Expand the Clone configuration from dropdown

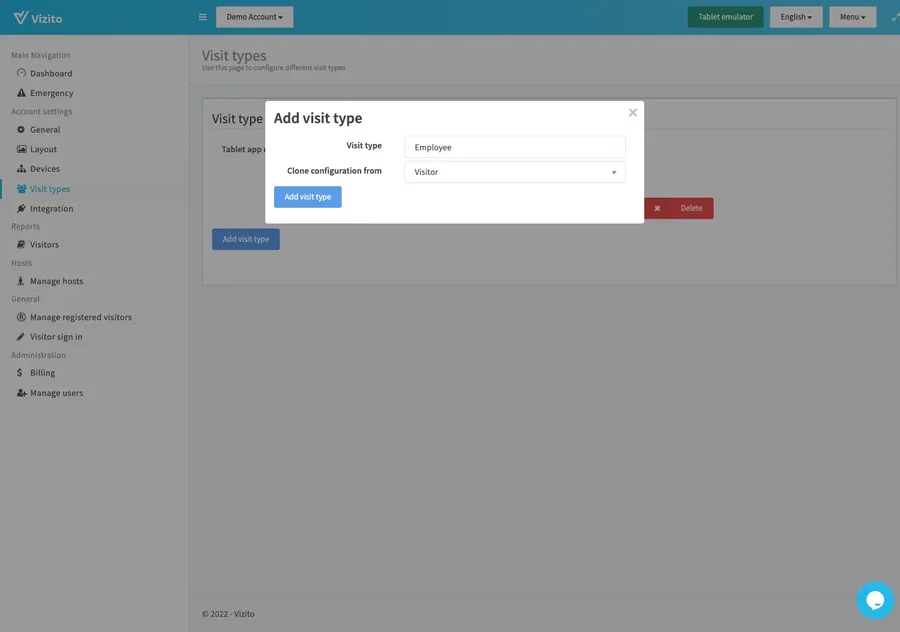[514, 171]
